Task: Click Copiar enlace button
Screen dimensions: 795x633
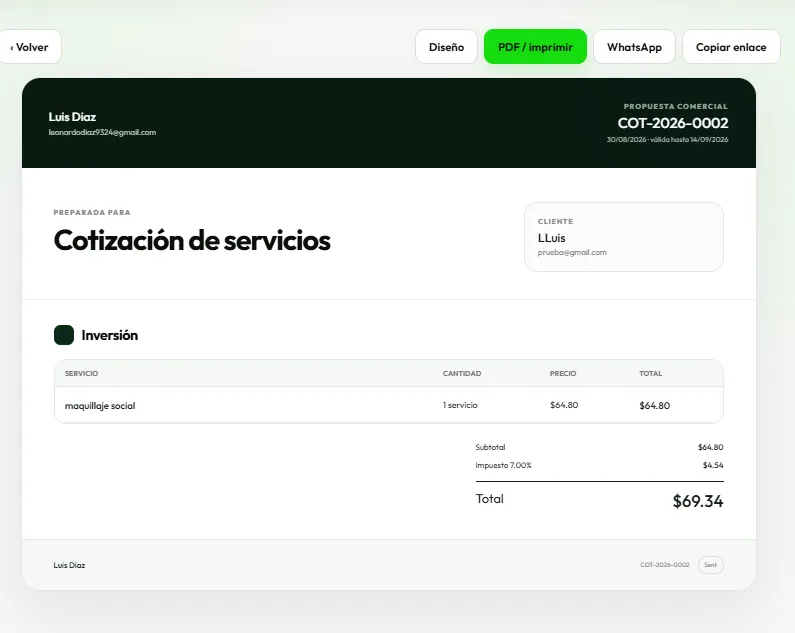Action: (x=731, y=47)
